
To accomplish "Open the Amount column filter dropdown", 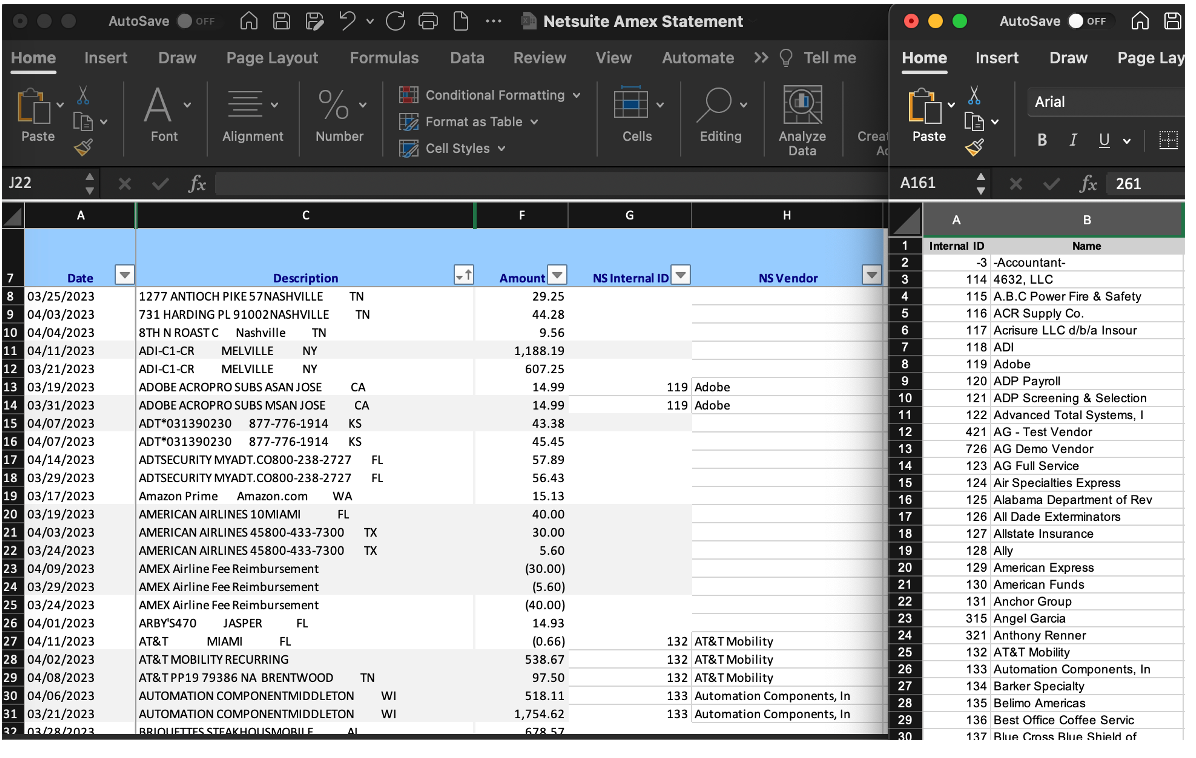I will coord(558,275).
